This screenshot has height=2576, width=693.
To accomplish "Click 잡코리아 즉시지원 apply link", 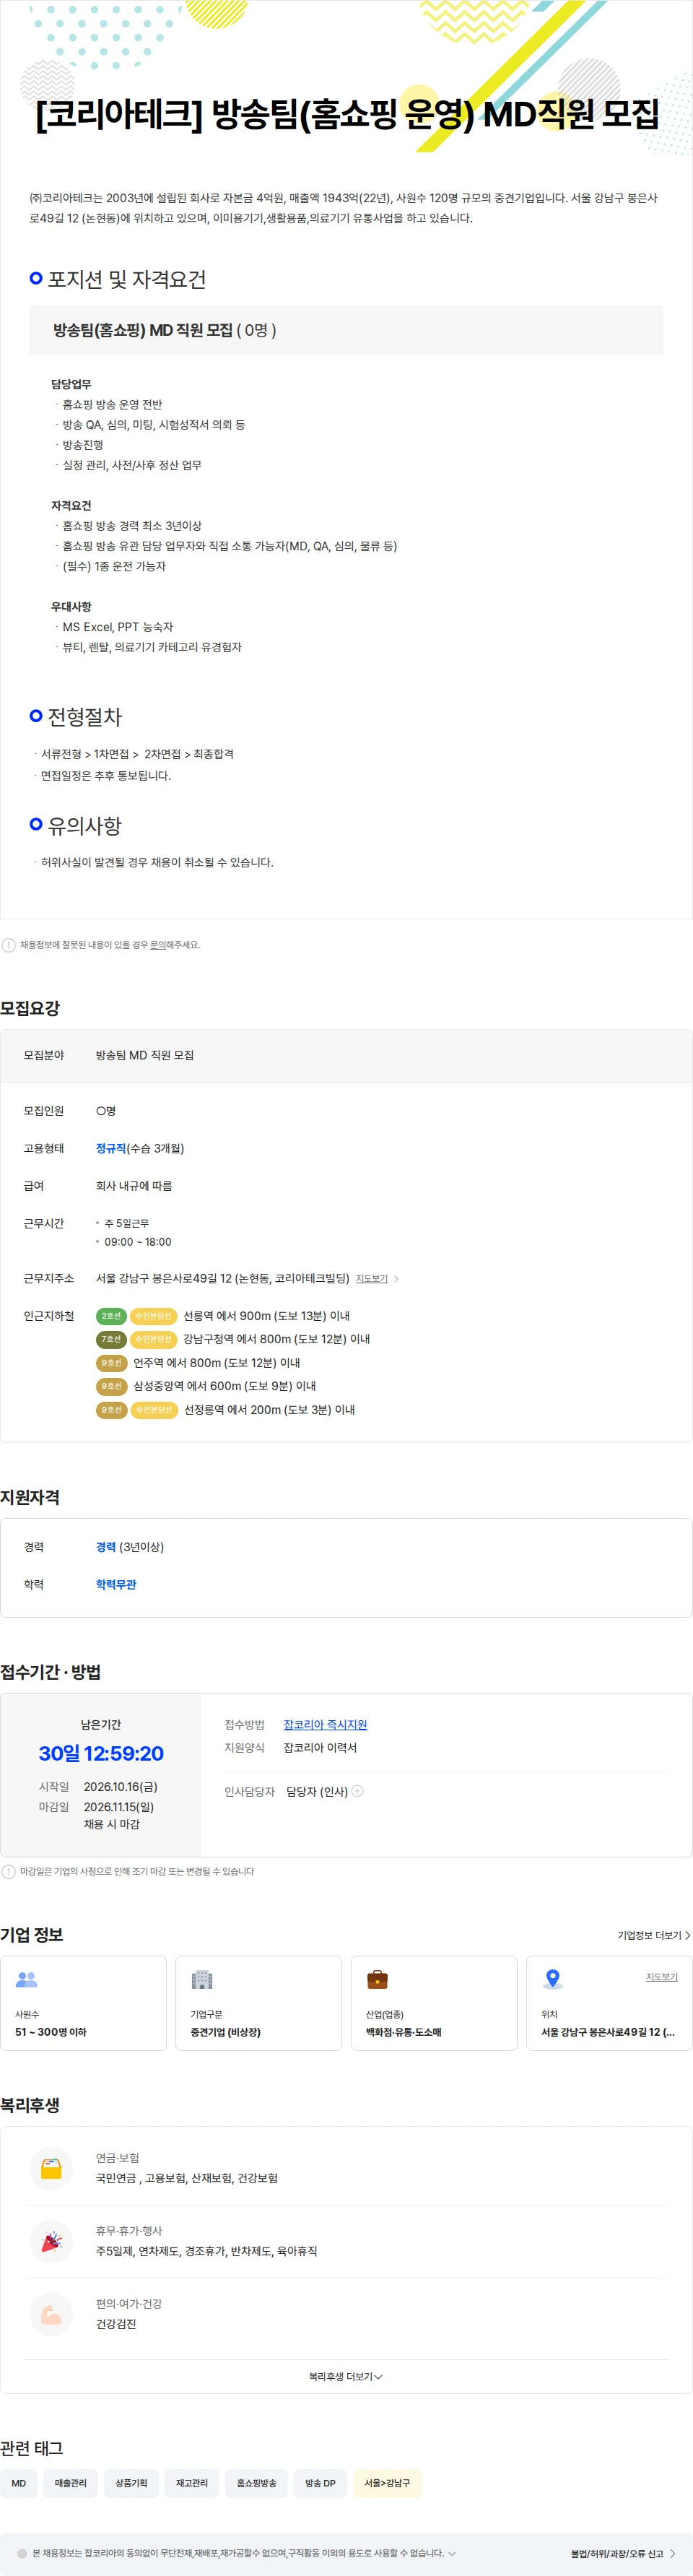I will tap(325, 1725).
